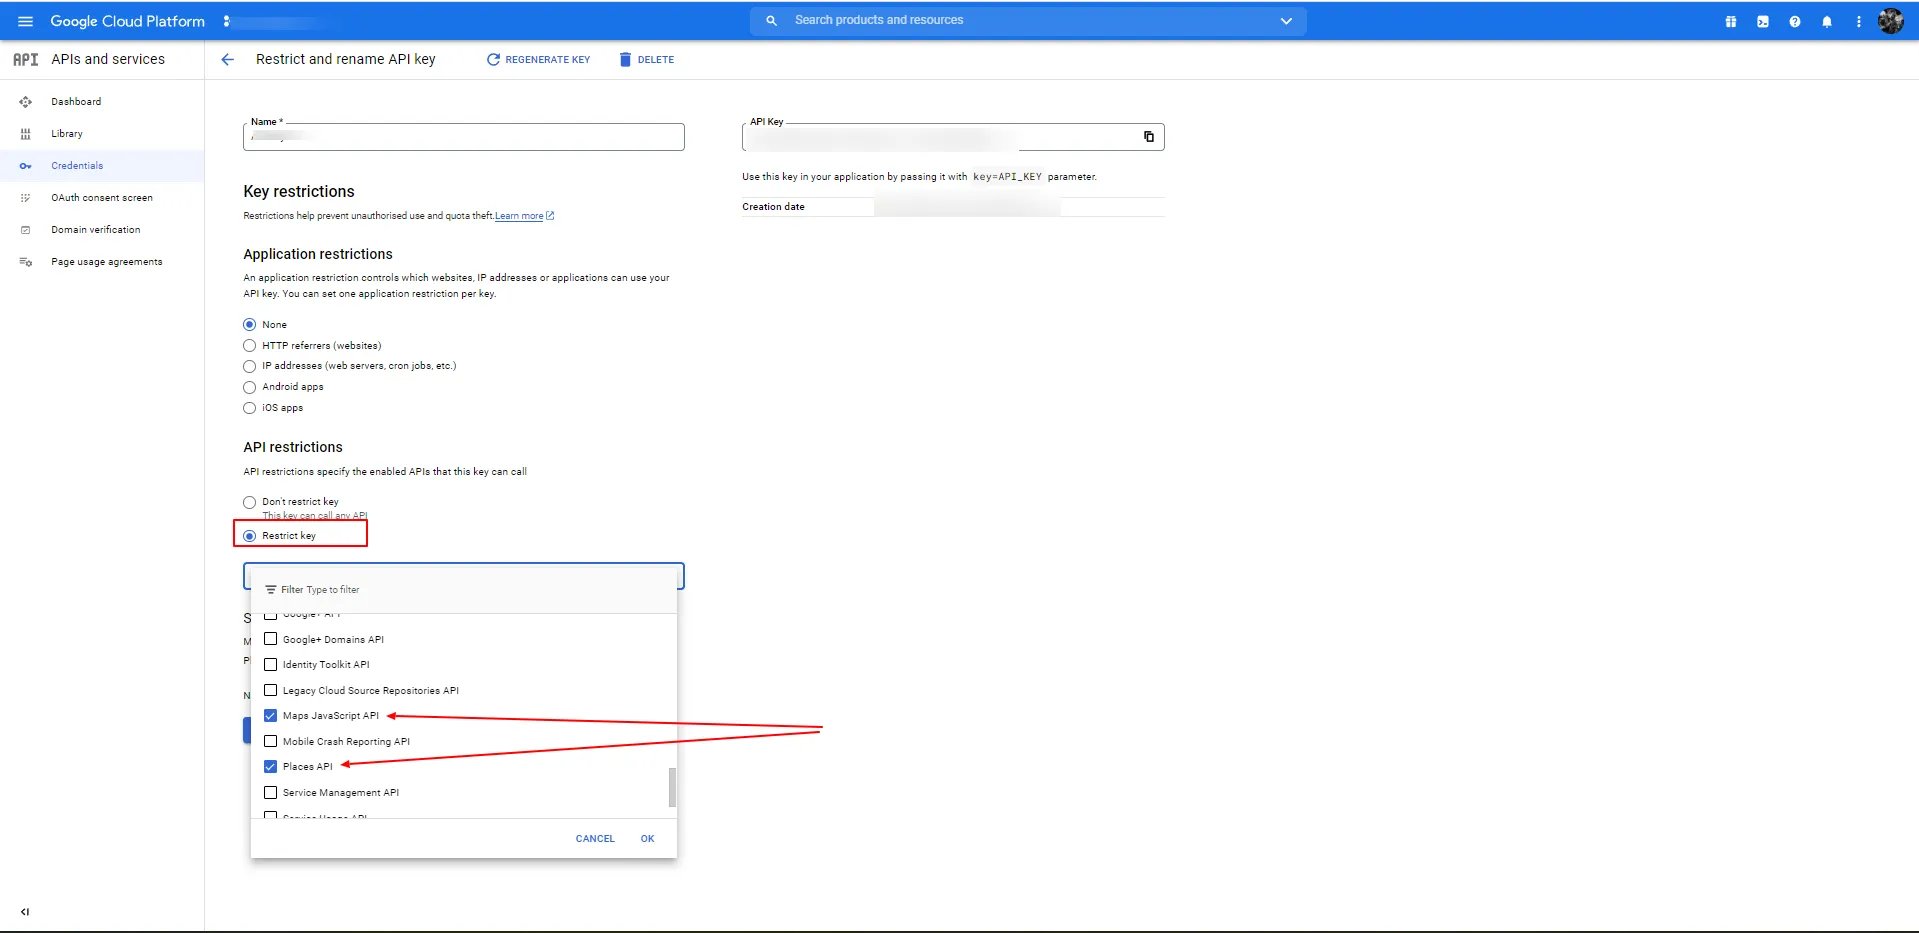The height and width of the screenshot is (933, 1919).
Task: Click OK to confirm selected APIs
Action: point(647,838)
